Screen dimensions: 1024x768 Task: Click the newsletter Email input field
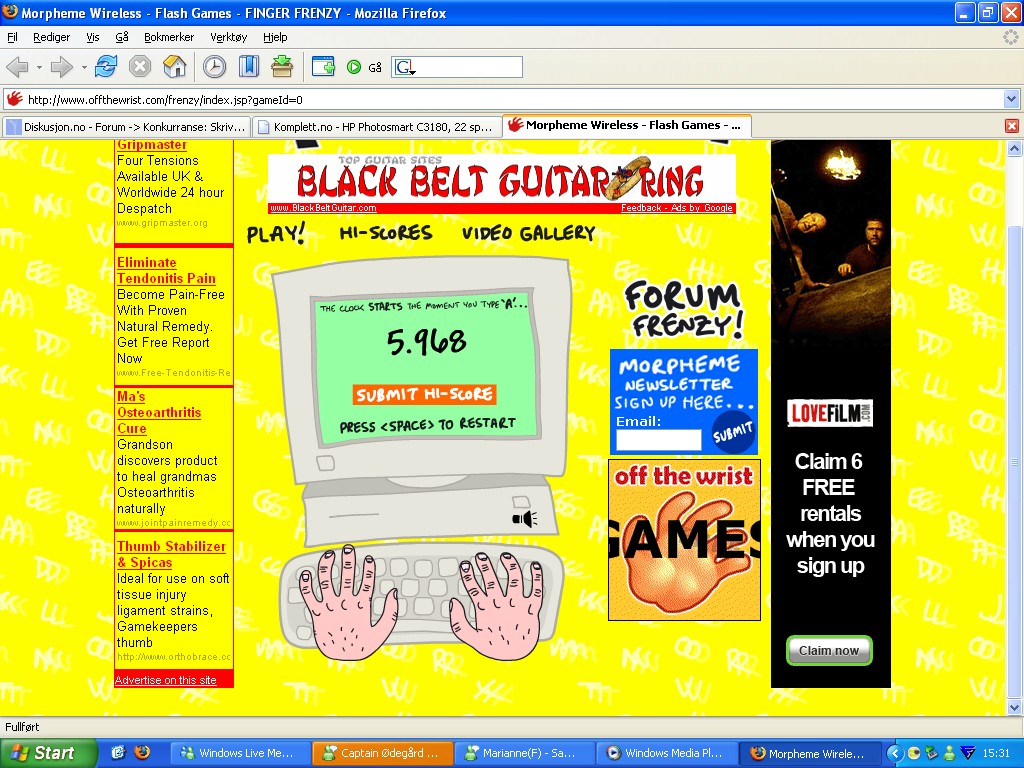[x=658, y=440]
